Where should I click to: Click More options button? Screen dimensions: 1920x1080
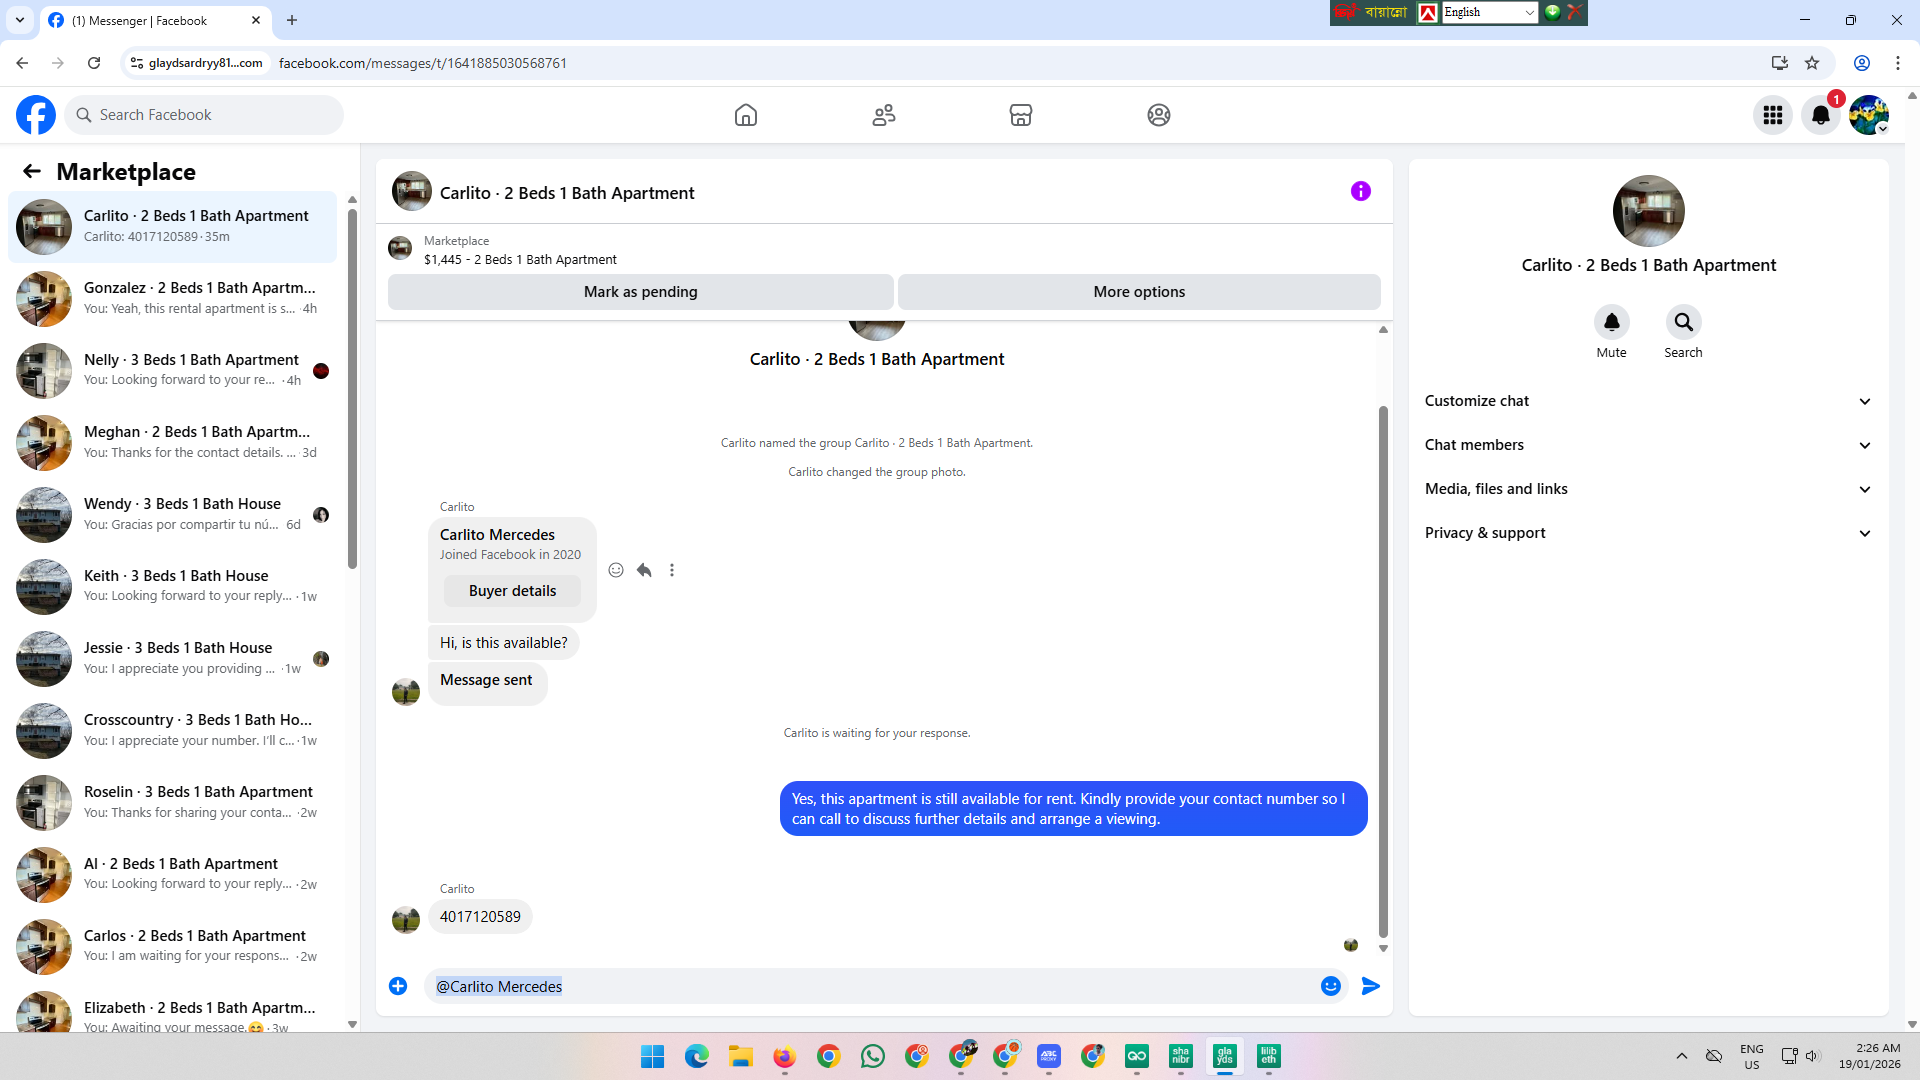(1139, 292)
